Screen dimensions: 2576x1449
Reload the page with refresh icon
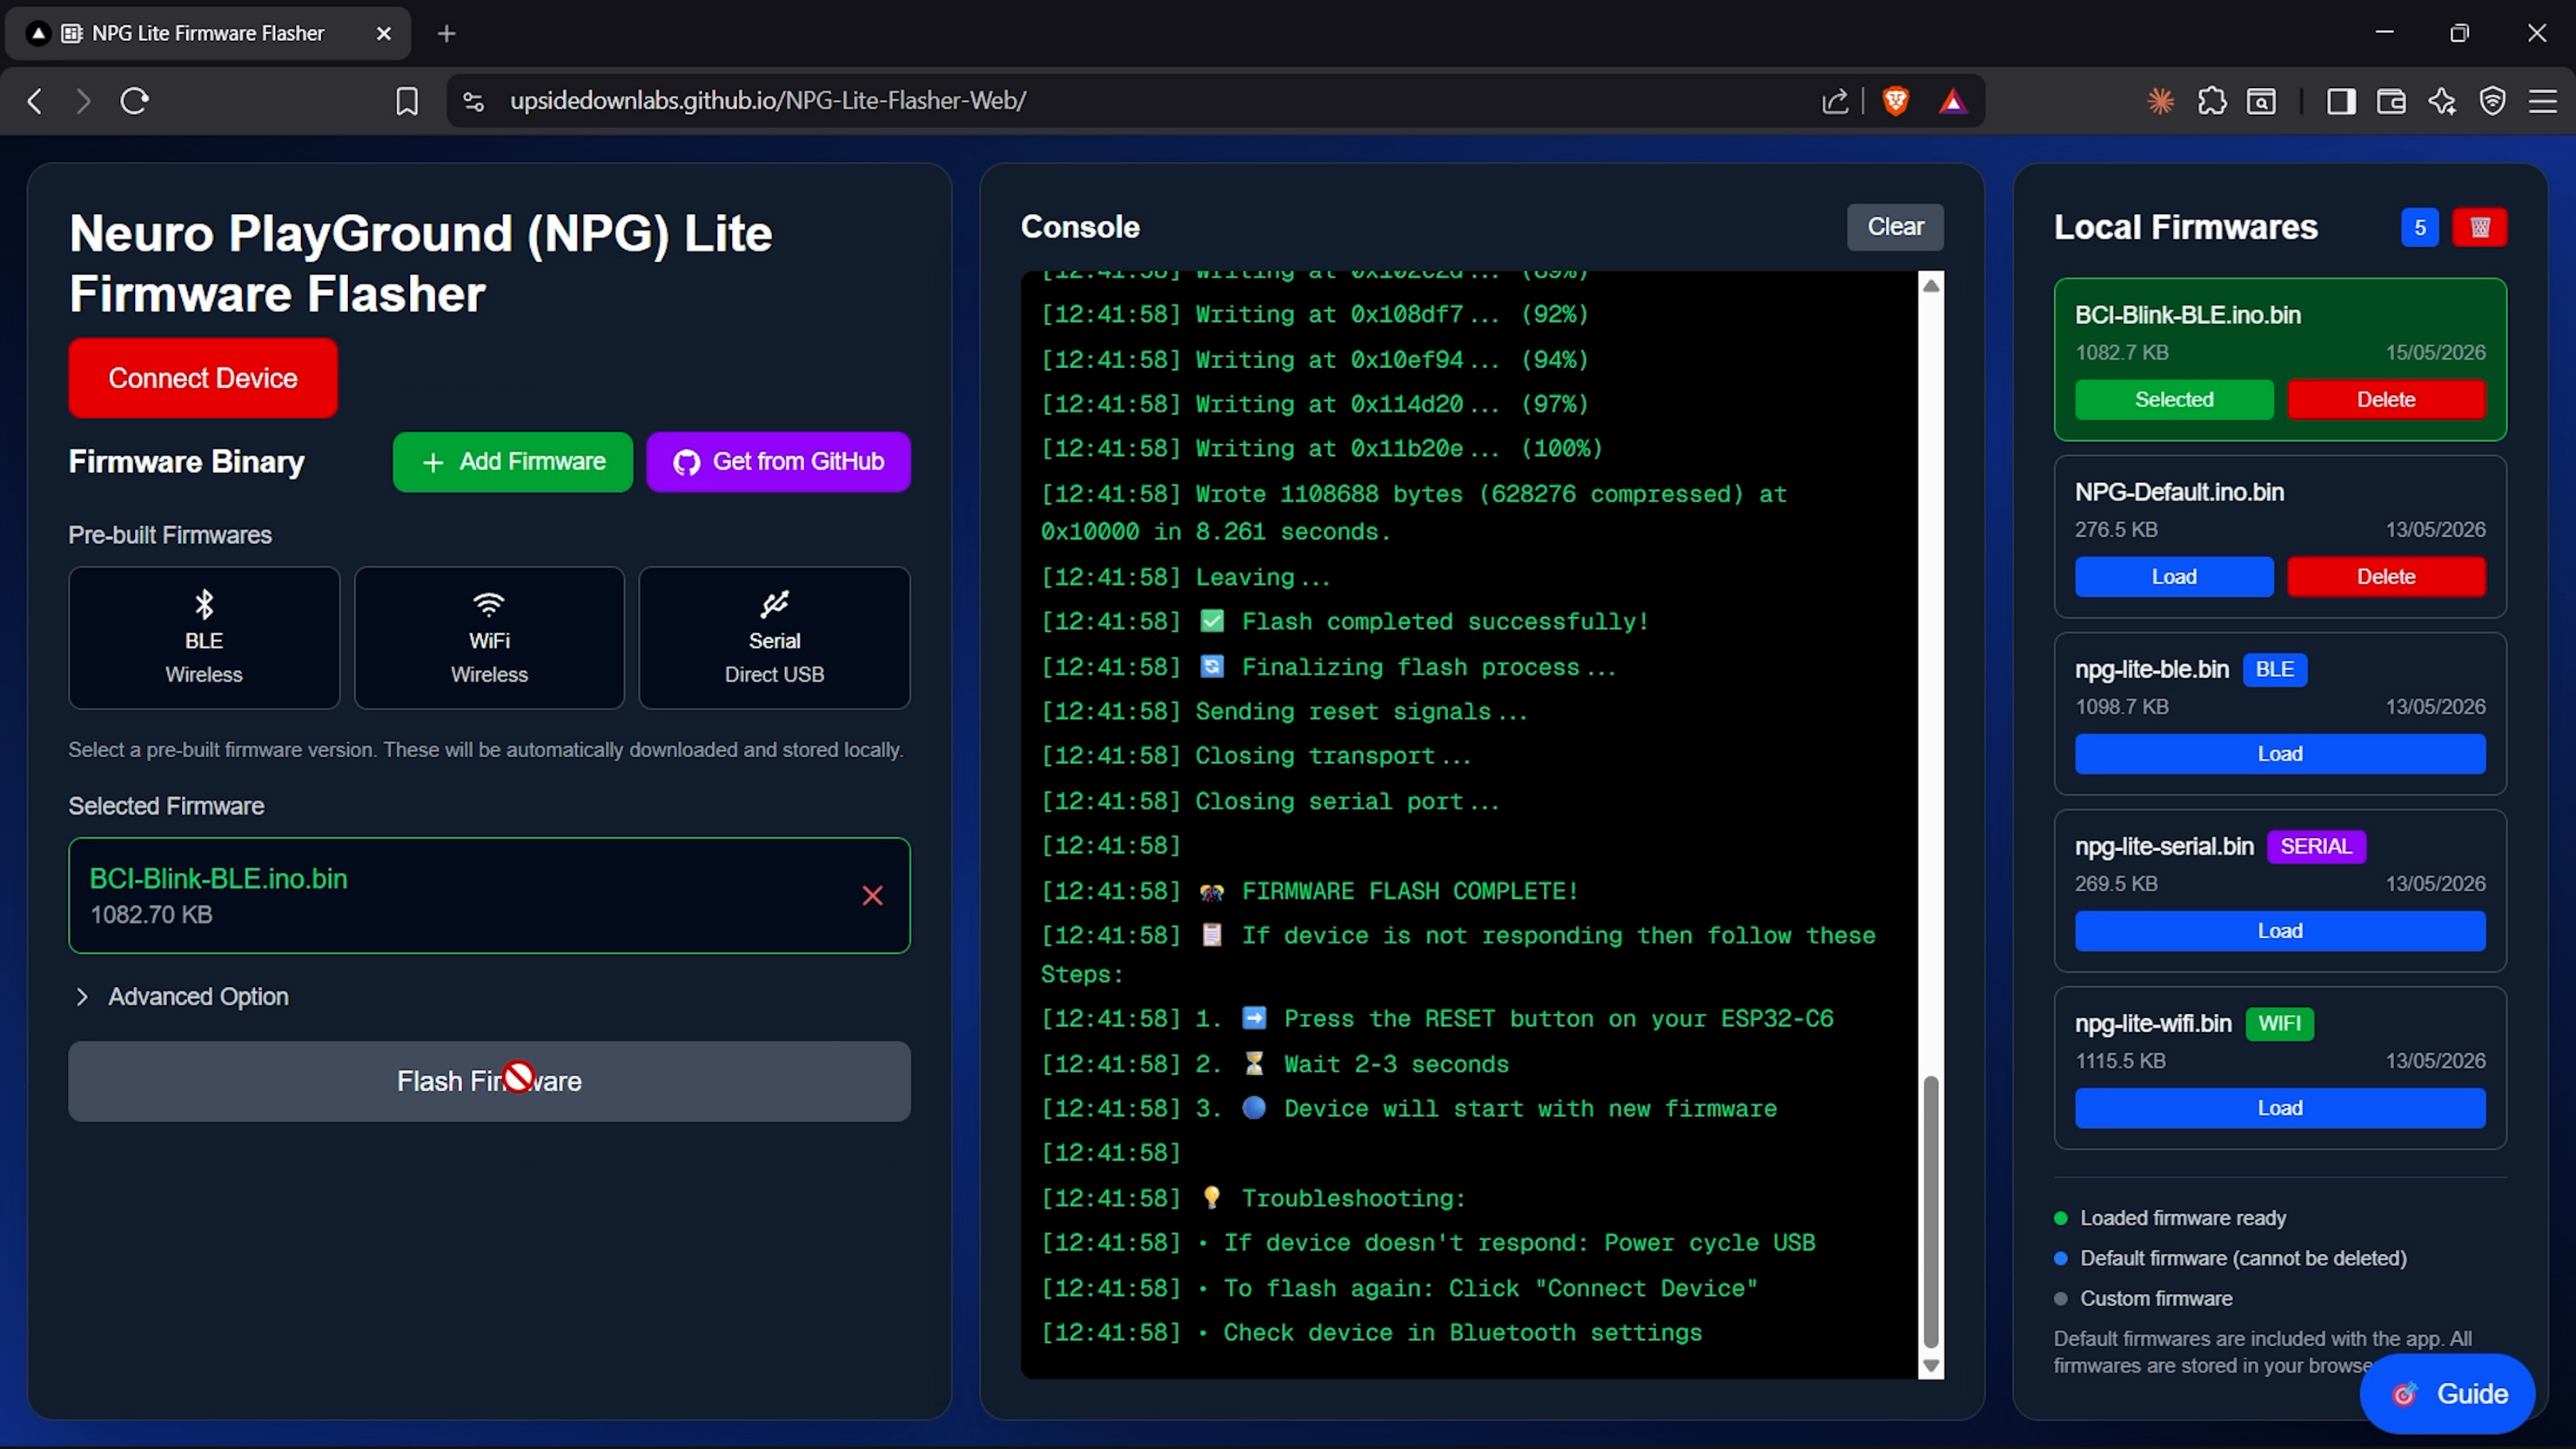(135, 101)
